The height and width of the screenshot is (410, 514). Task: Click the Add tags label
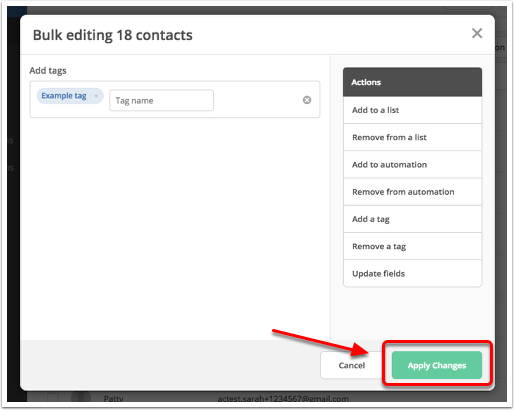(x=48, y=71)
